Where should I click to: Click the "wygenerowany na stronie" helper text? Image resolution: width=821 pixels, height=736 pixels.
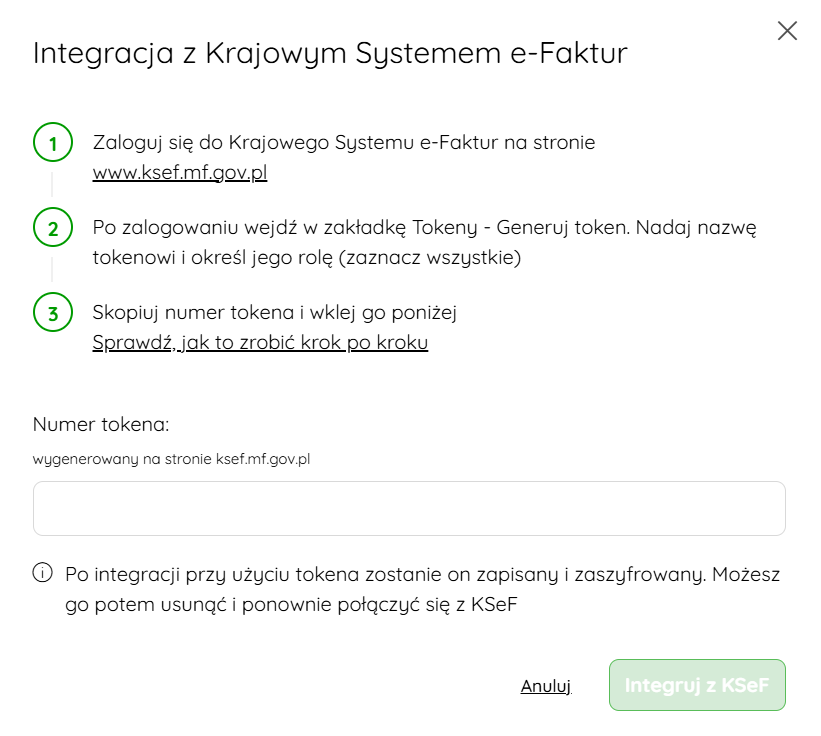(185, 460)
